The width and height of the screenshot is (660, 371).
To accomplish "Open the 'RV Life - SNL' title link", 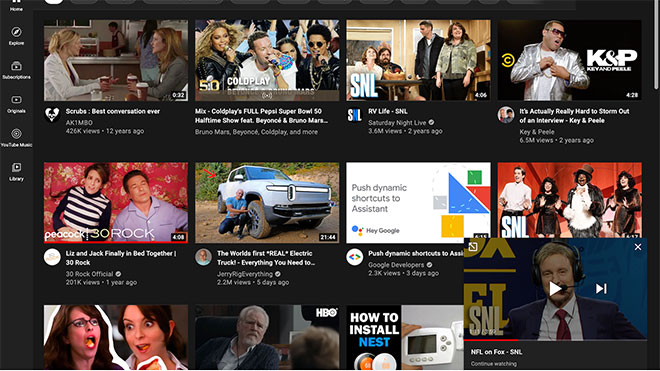I will click(388, 111).
